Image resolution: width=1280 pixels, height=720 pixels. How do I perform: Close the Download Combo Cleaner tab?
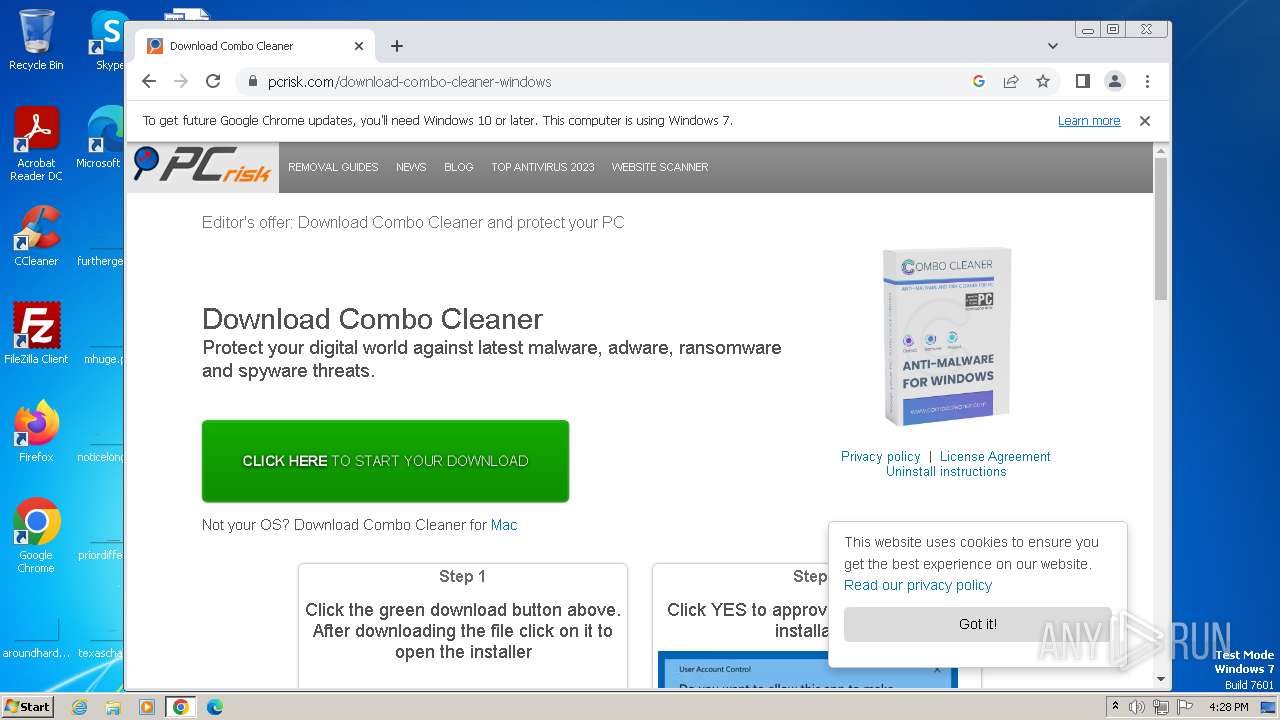359,46
